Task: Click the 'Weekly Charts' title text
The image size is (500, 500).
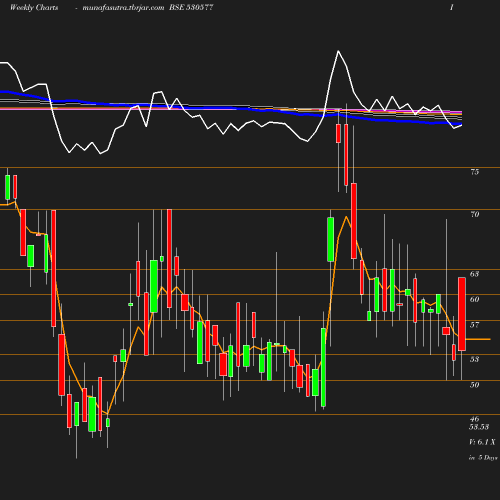Action: (x=34, y=7)
